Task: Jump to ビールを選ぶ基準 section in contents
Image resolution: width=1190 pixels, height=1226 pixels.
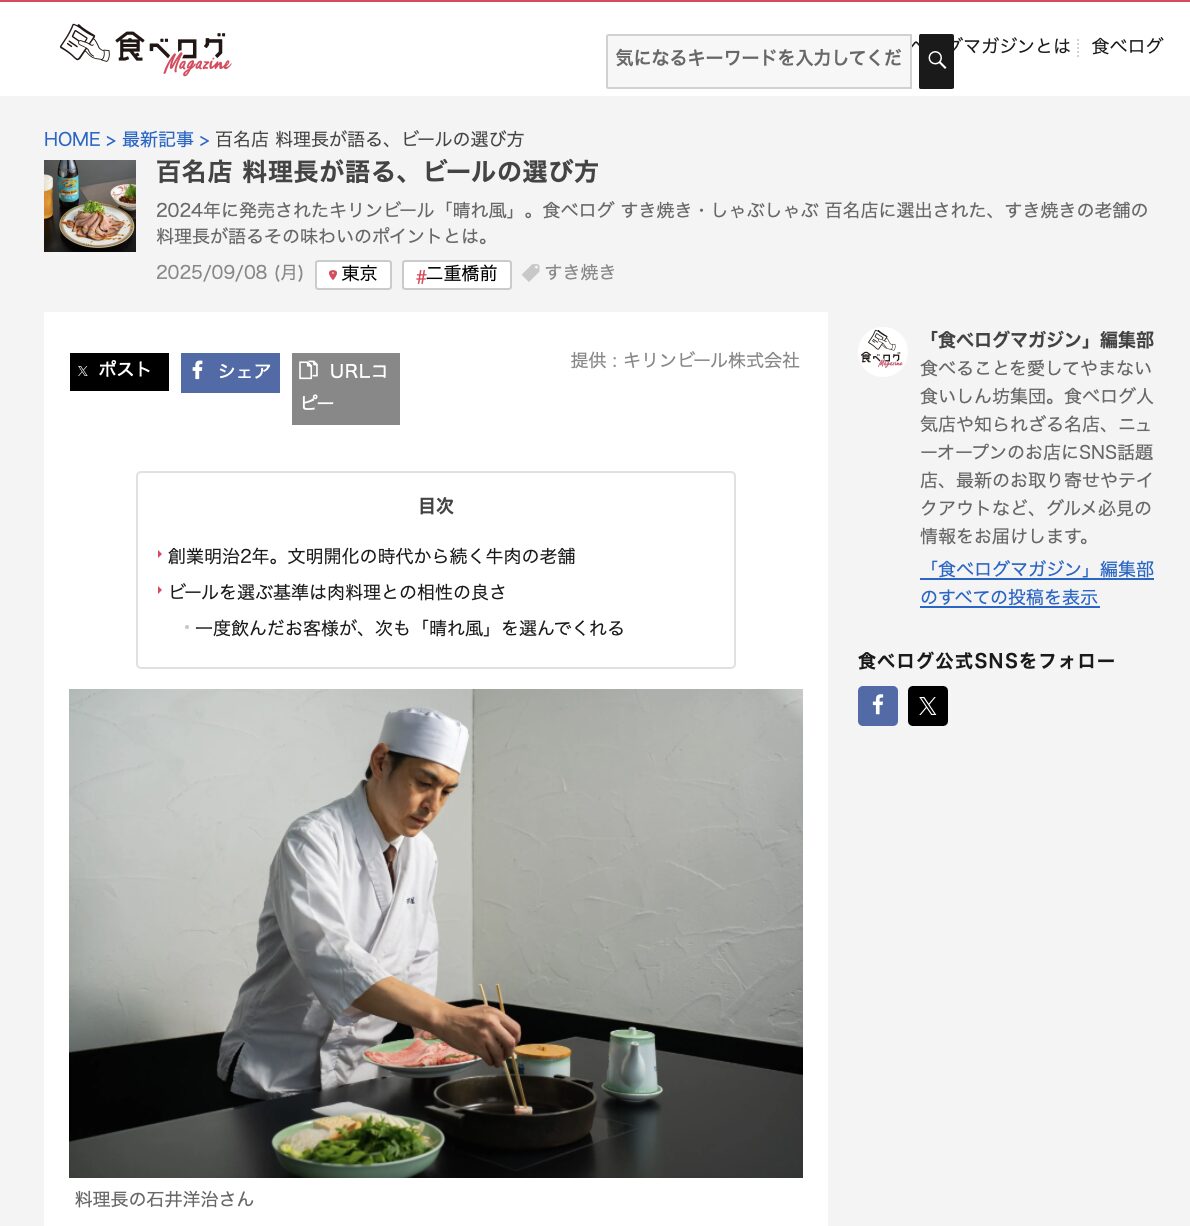Action: (337, 592)
